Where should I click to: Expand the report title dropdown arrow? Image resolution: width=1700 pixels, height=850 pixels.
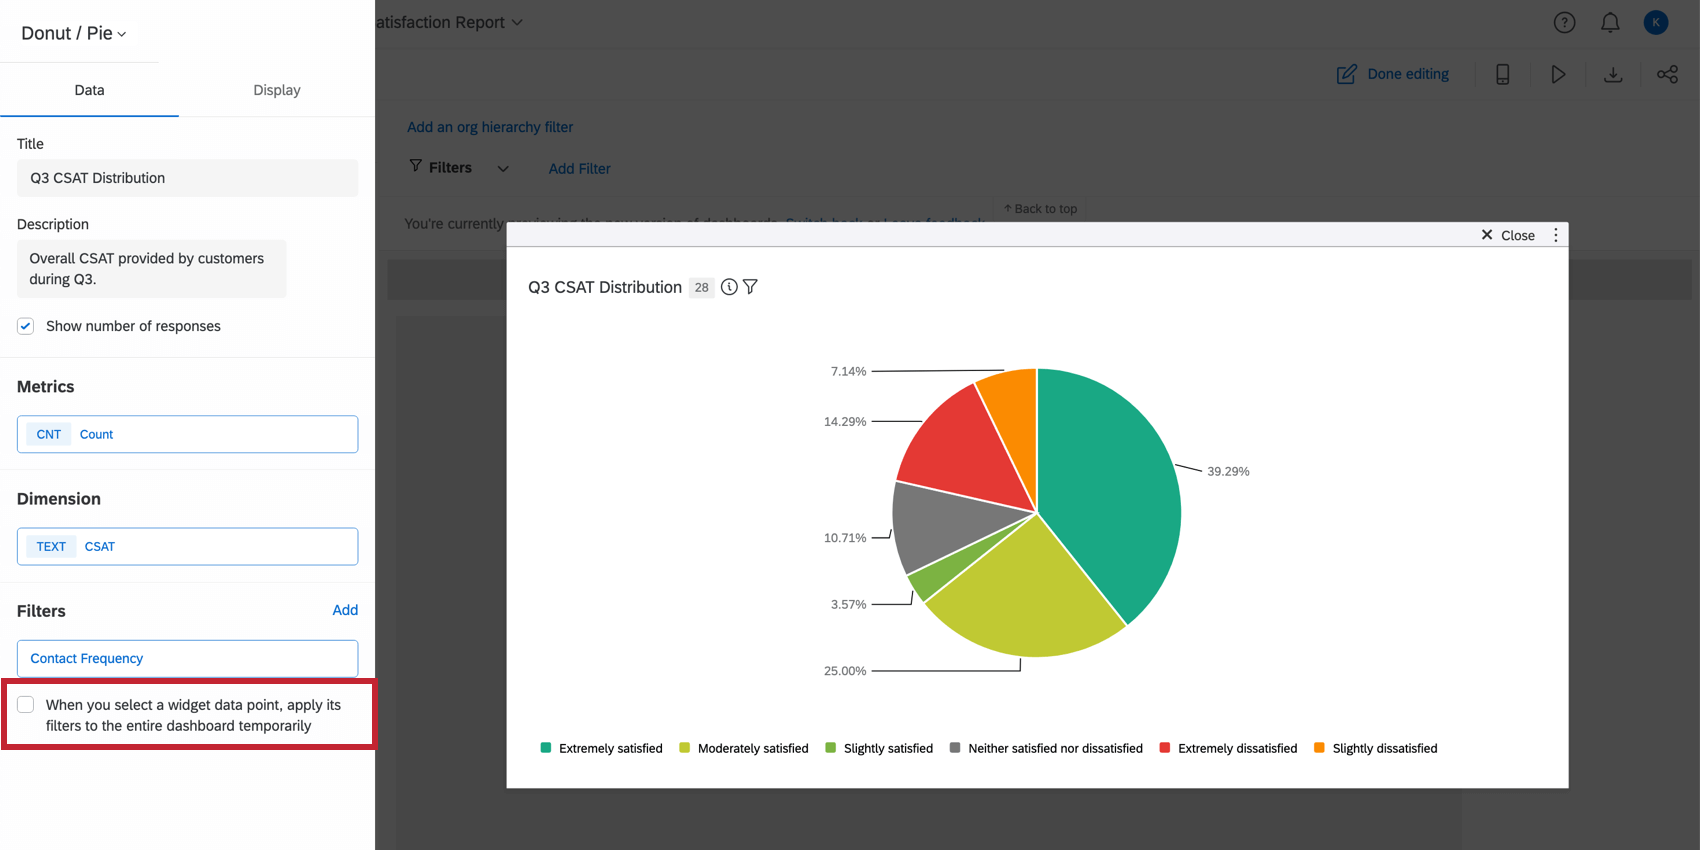tap(517, 22)
